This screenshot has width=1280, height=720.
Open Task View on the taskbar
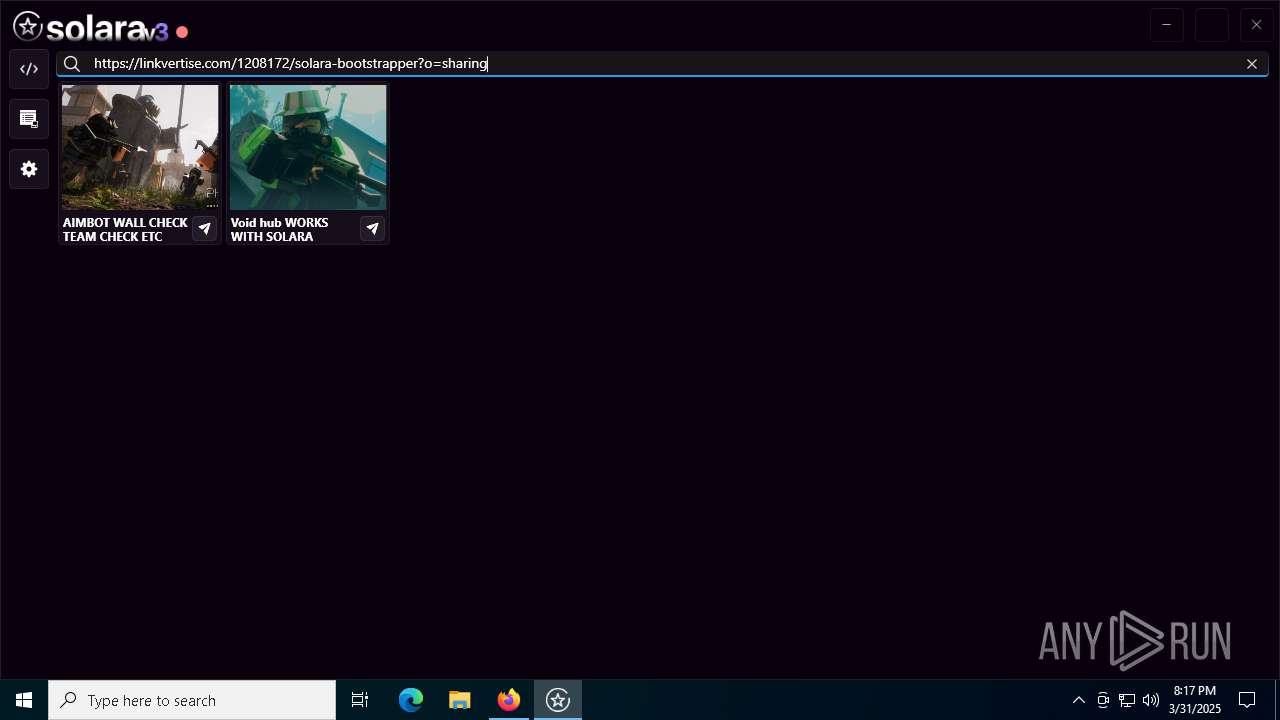[360, 700]
